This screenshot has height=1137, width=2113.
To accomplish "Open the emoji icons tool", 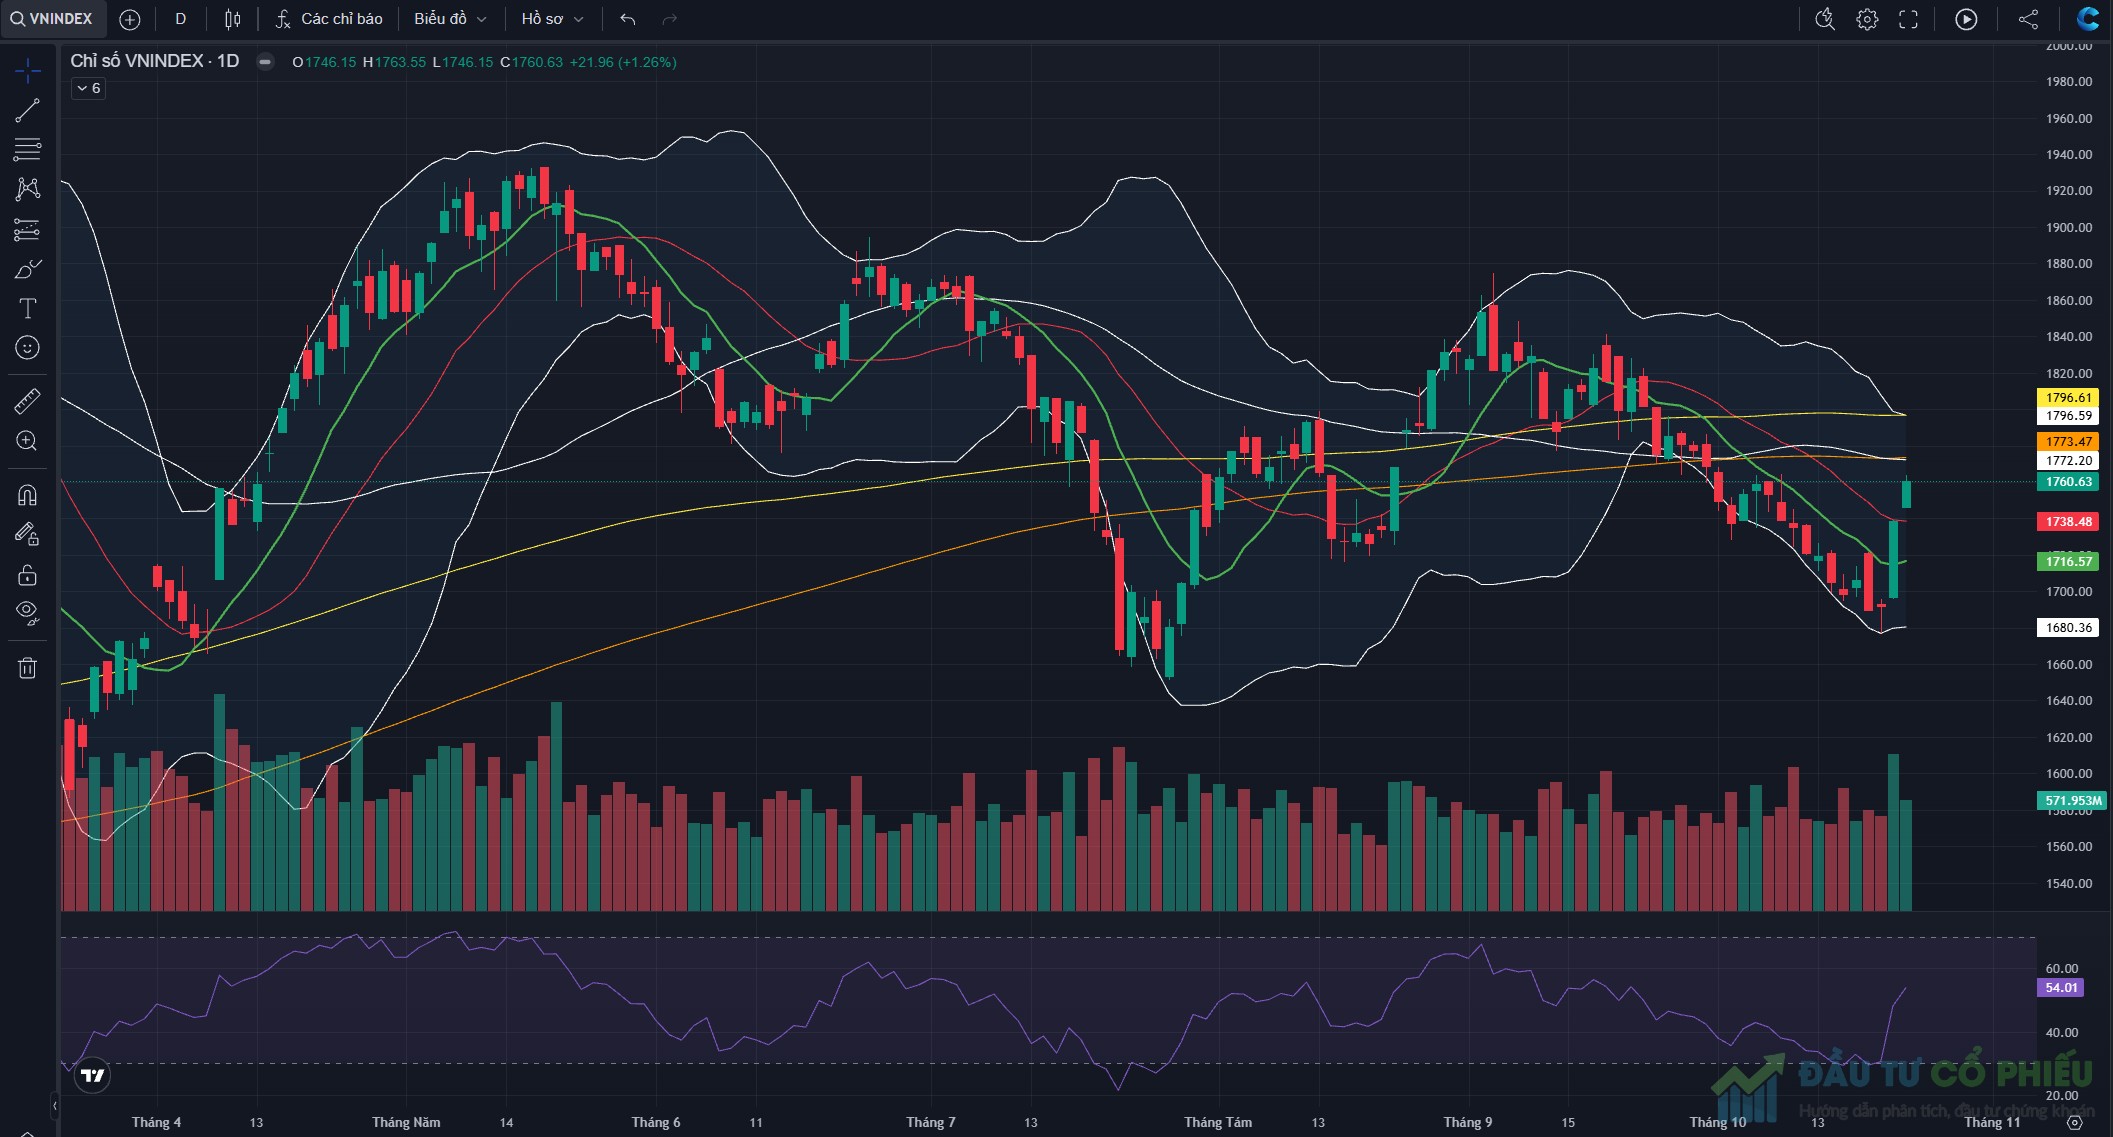I will coord(28,347).
